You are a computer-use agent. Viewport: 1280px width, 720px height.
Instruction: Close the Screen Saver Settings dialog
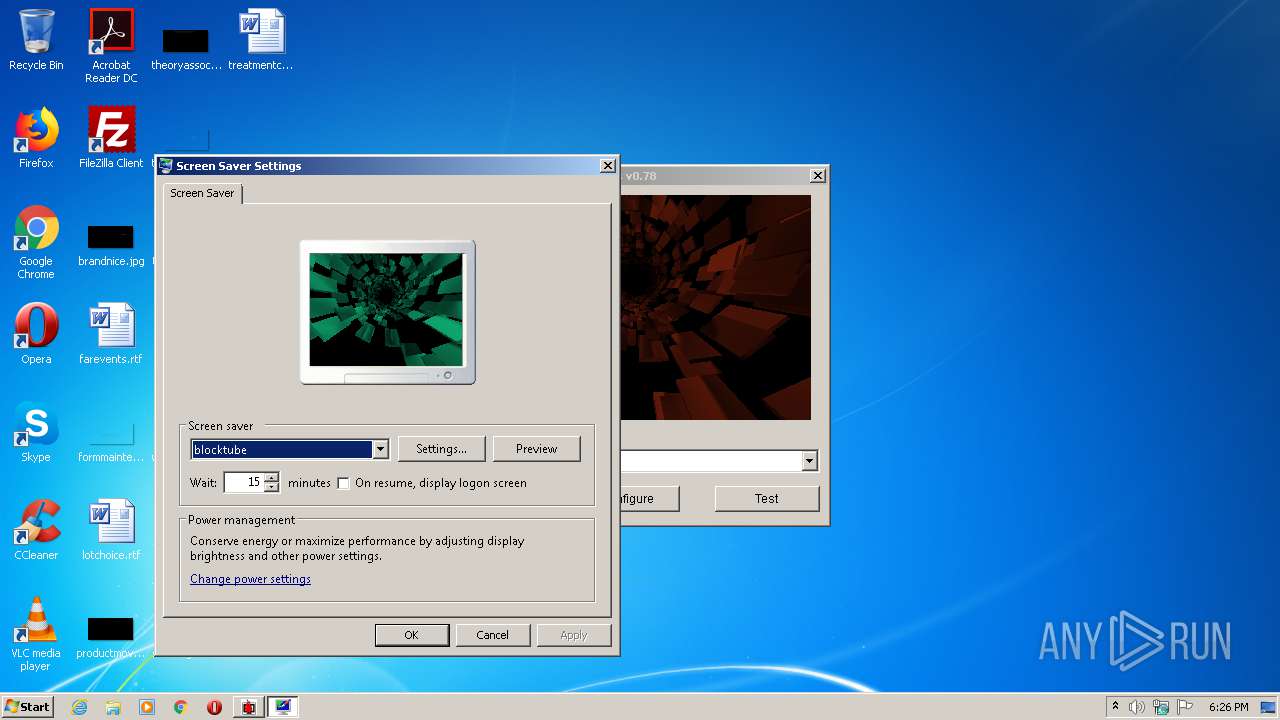point(607,166)
